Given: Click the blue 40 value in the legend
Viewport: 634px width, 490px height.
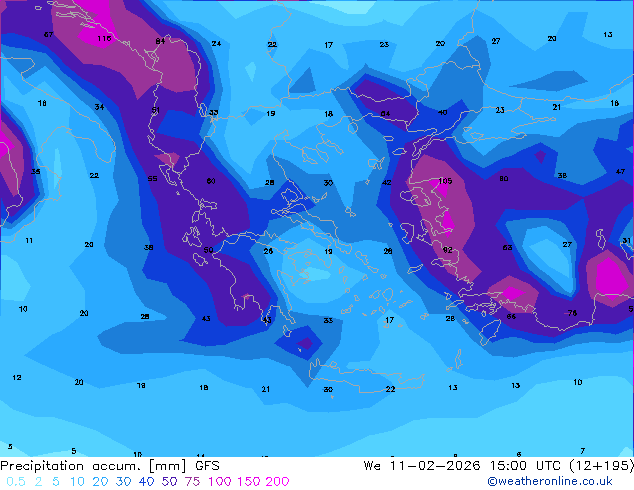Looking at the screenshot, I should [x=146, y=482].
